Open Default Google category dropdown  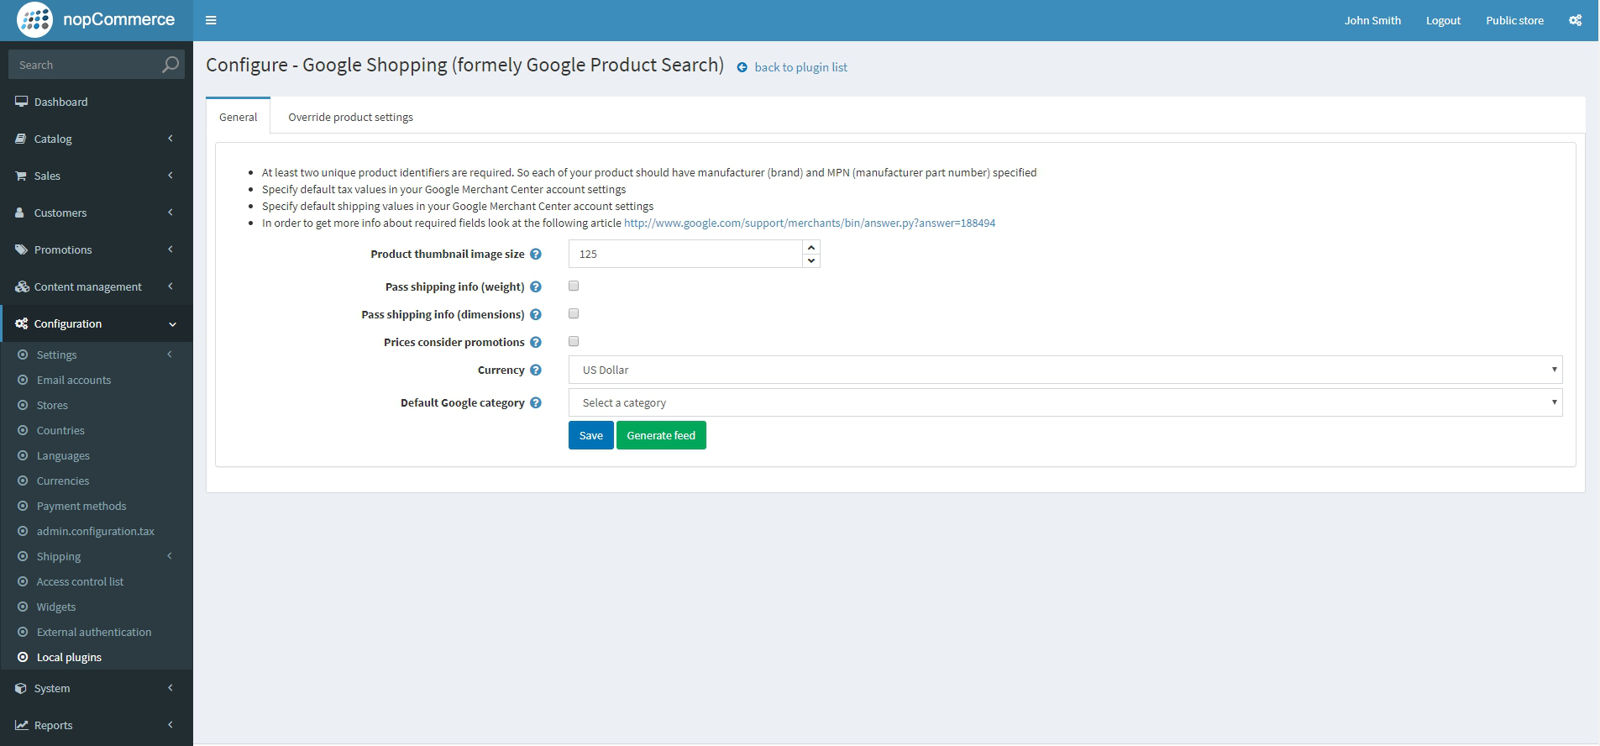1065,403
